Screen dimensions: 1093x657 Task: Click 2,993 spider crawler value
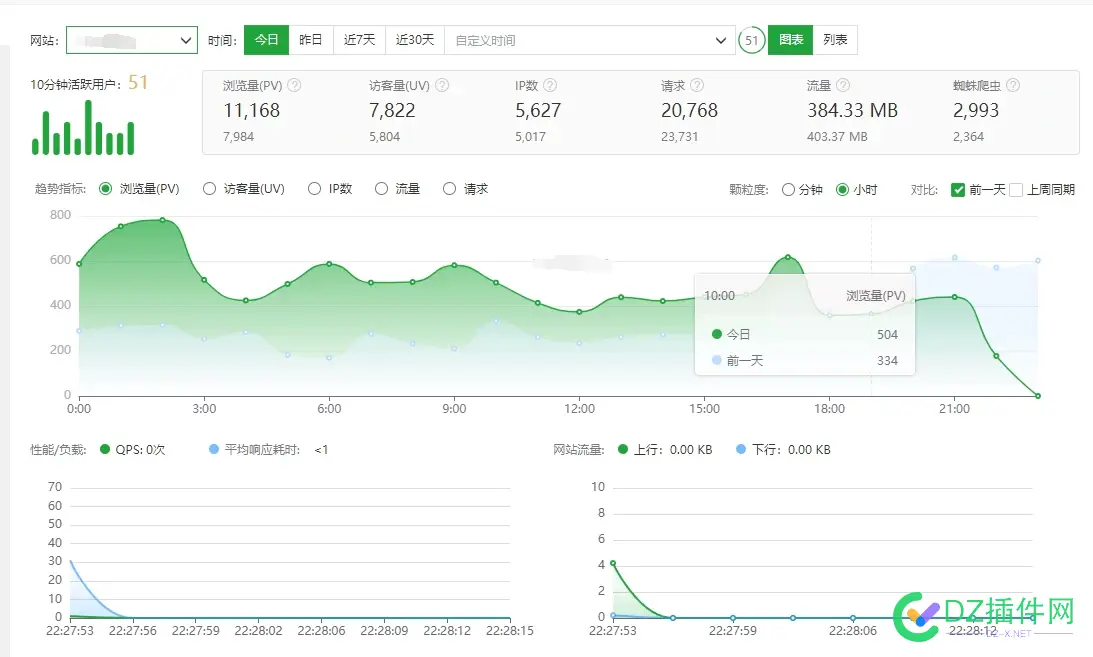(976, 111)
